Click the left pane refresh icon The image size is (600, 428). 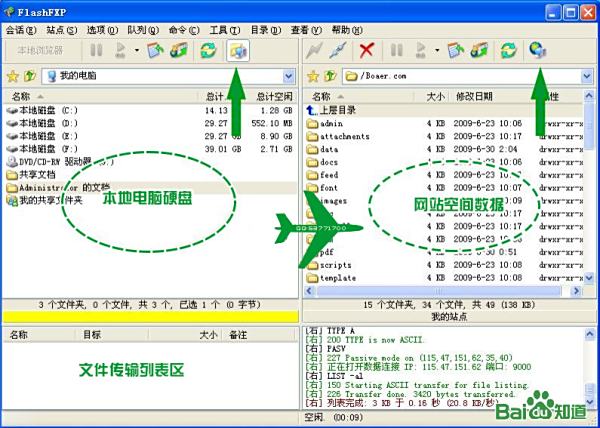pyautogui.click(x=209, y=50)
